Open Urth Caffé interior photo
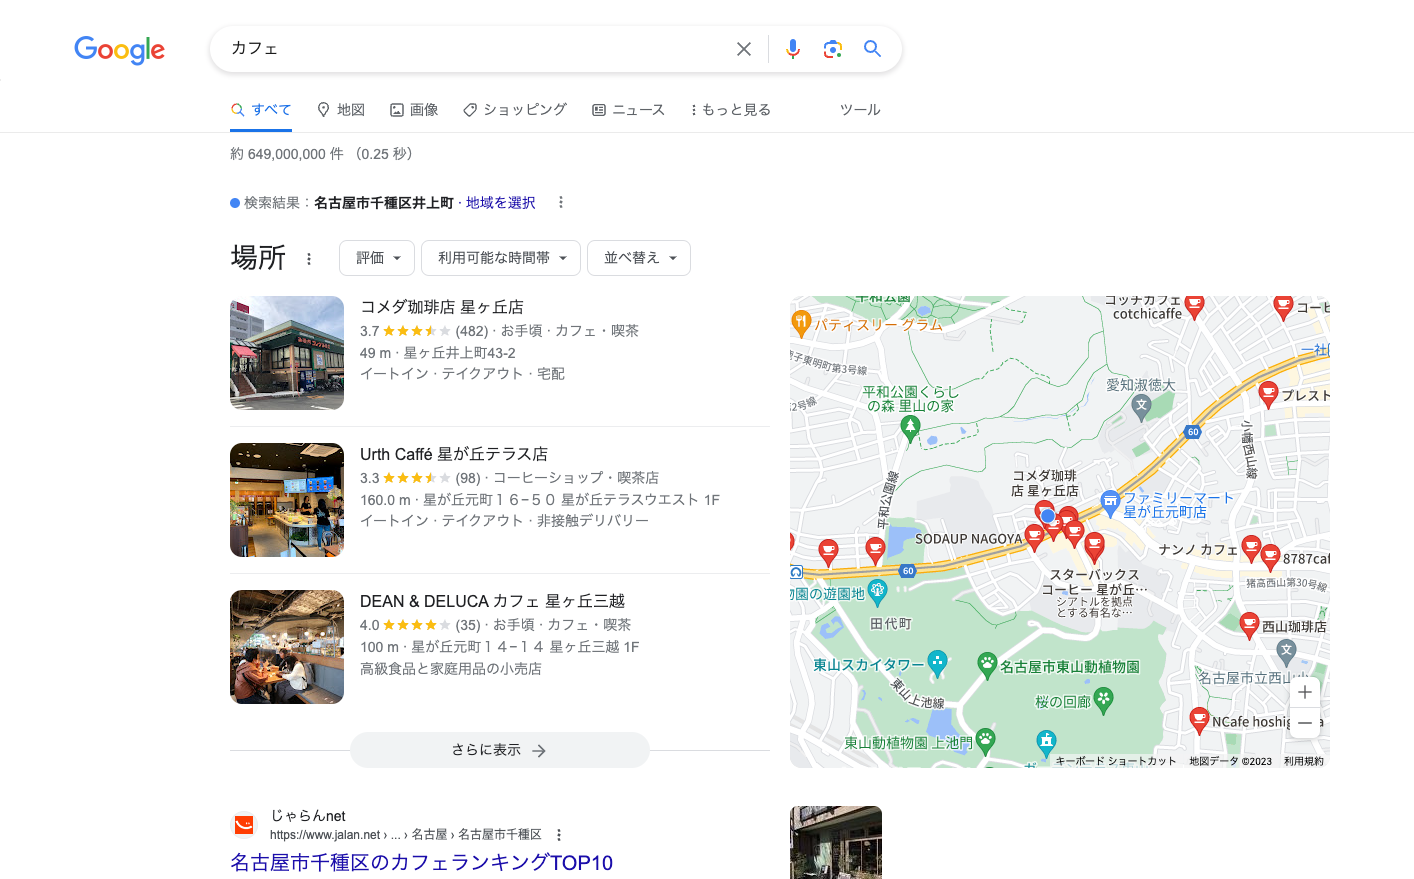 tap(287, 500)
